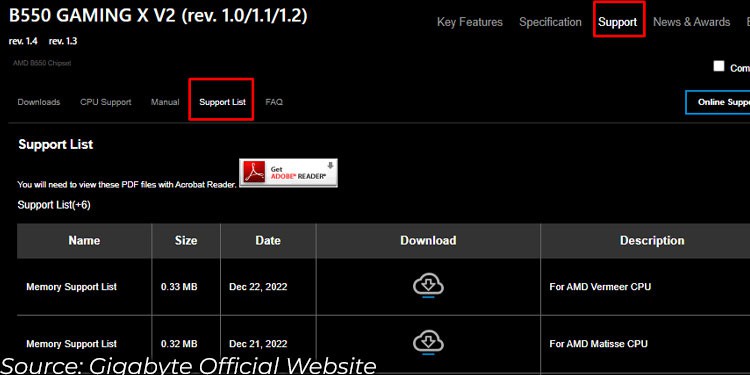Switch to the Downloads sub-tab

pos(39,102)
